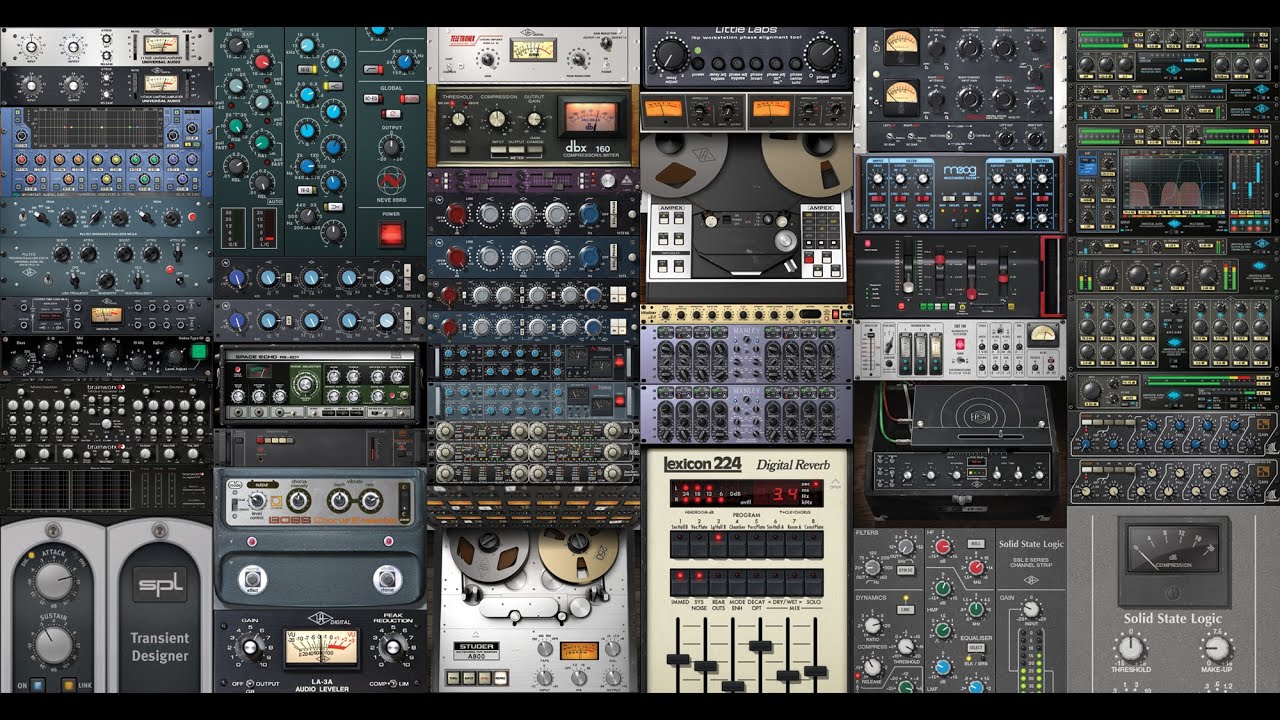The height and width of the screenshot is (720, 1280).
Task: Flip the LA-3A Off/Output/GR switch
Action: [x=250, y=684]
